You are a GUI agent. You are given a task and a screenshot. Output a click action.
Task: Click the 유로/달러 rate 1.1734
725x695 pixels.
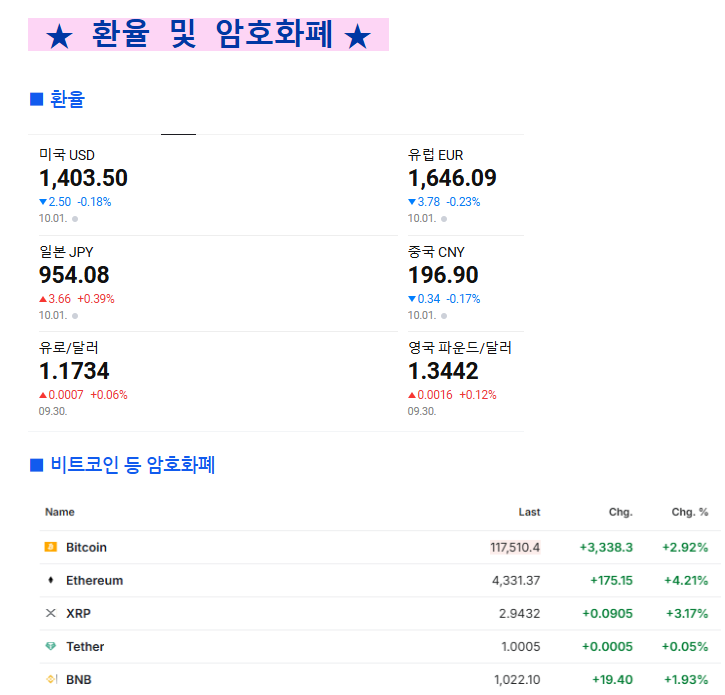(74, 371)
